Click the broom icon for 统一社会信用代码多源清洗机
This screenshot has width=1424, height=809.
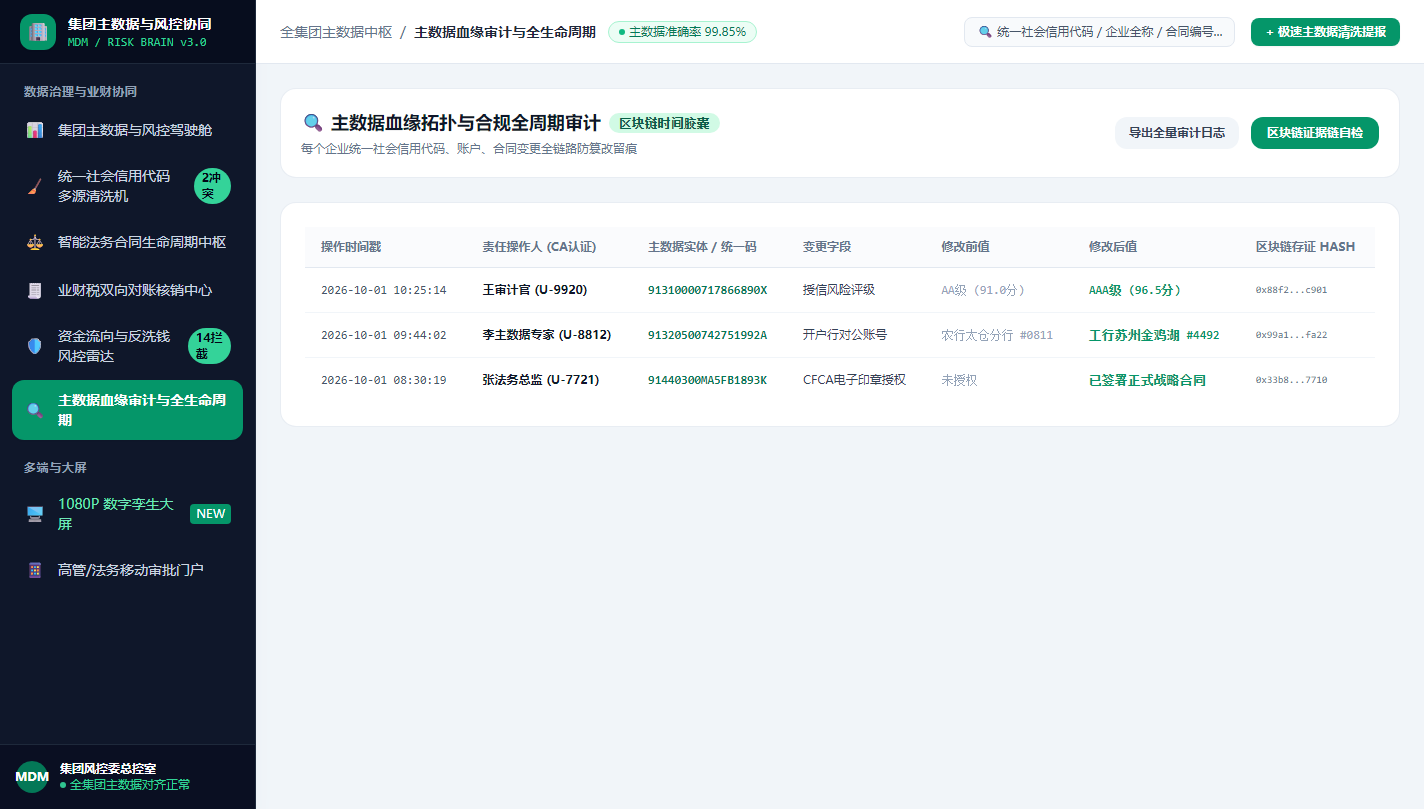point(35,186)
